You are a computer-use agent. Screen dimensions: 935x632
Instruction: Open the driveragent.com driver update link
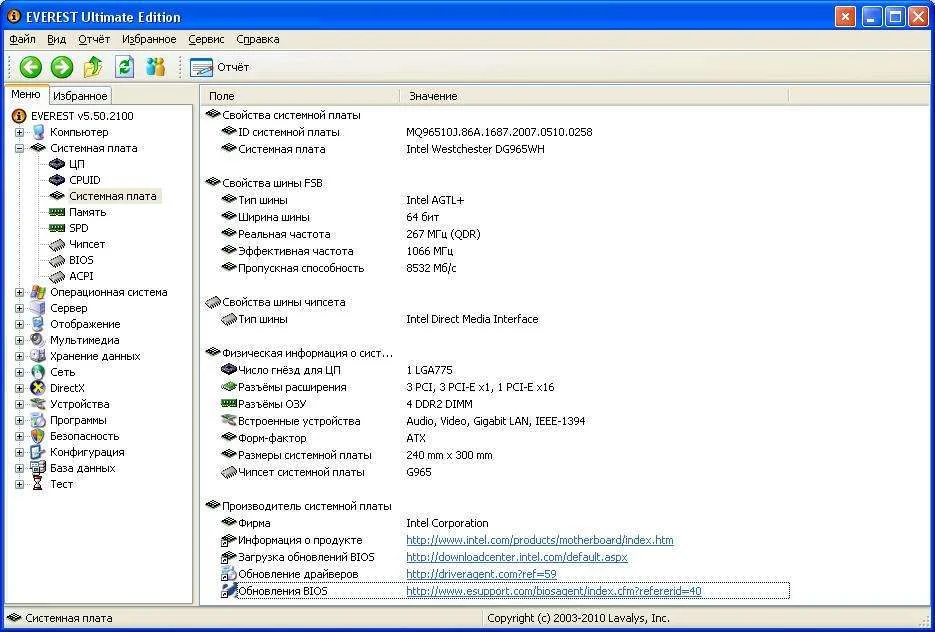point(481,574)
